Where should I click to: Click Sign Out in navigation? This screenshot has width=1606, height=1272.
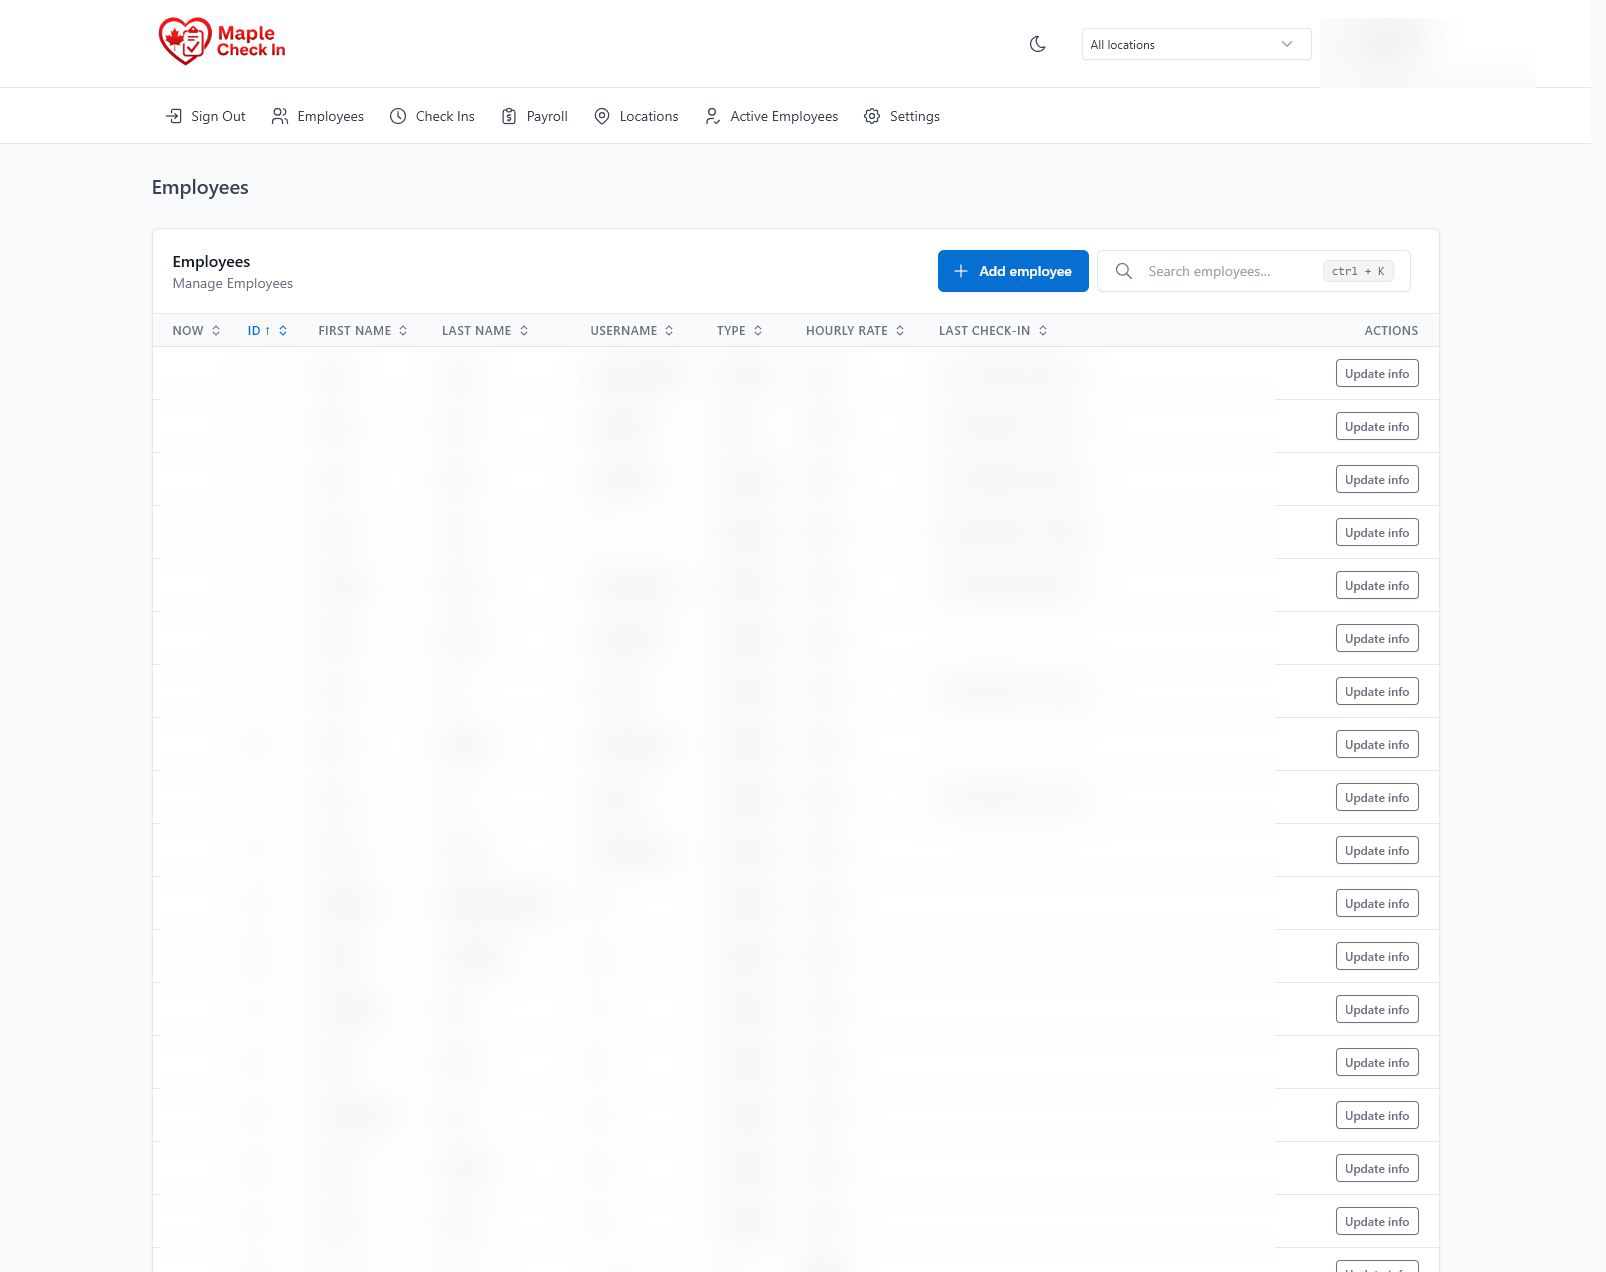point(205,116)
